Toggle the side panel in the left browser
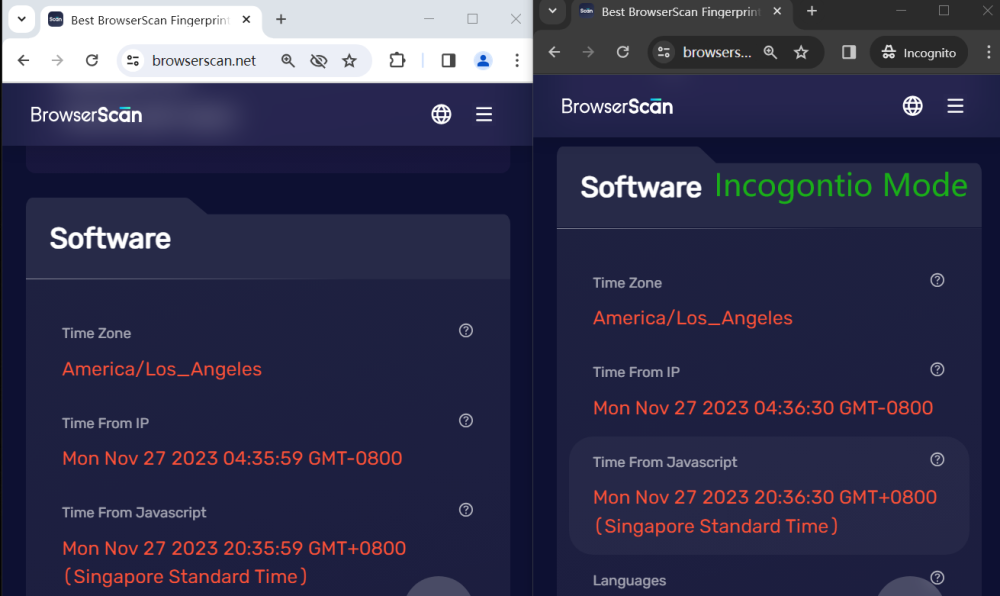The image size is (1000, 596). click(448, 61)
